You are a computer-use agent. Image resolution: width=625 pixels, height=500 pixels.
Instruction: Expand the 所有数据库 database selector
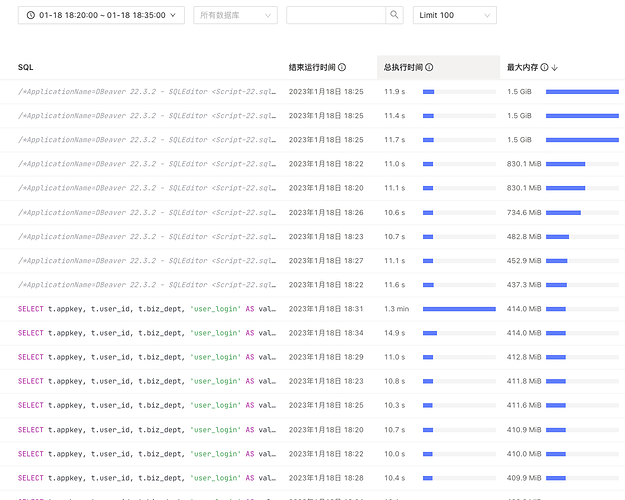pos(235,15)
